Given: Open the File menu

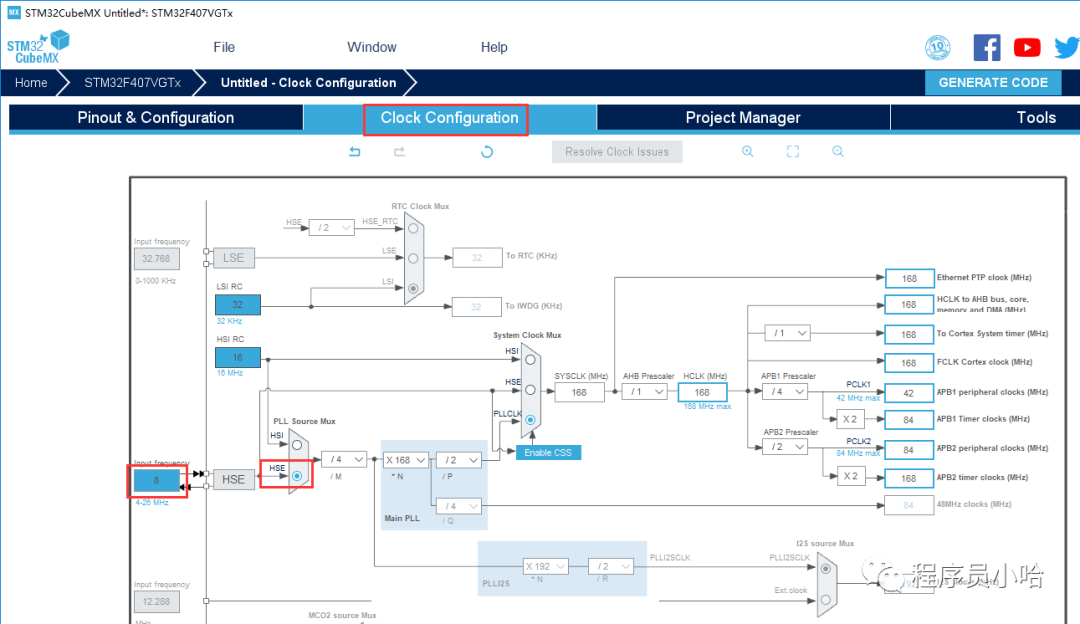Looking at the screenshot, I should [x=224, y=47].
